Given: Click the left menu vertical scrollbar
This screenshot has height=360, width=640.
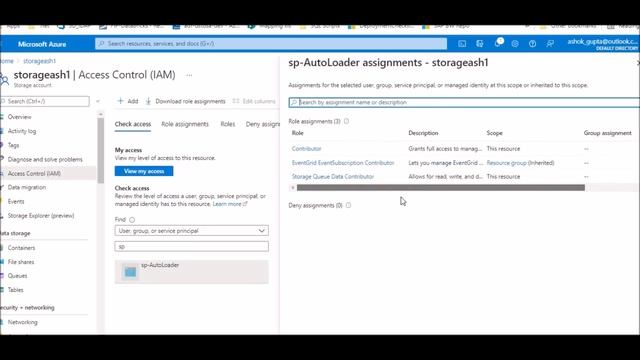Looking at the screenshot, I should click(x=100, y=150).
